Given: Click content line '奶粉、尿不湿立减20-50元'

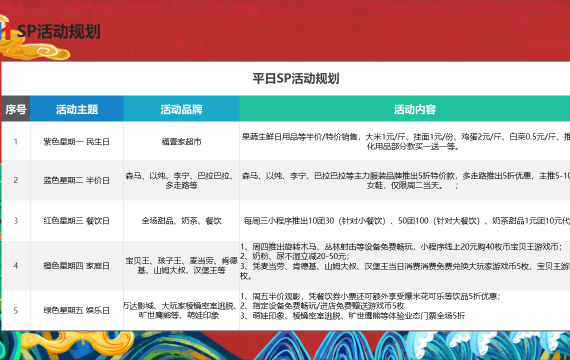Looking at the screenshot, I should tap(294, 256).
